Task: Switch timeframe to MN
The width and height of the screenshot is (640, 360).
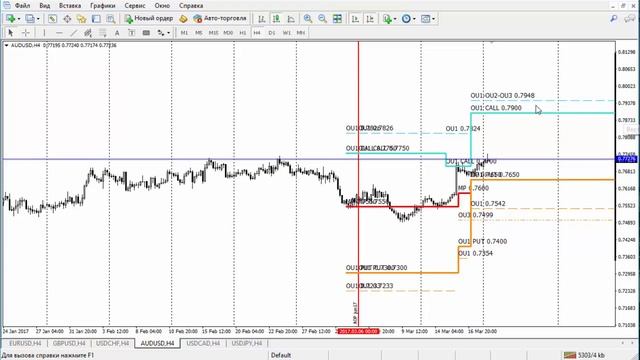Action: pos(301,33)
